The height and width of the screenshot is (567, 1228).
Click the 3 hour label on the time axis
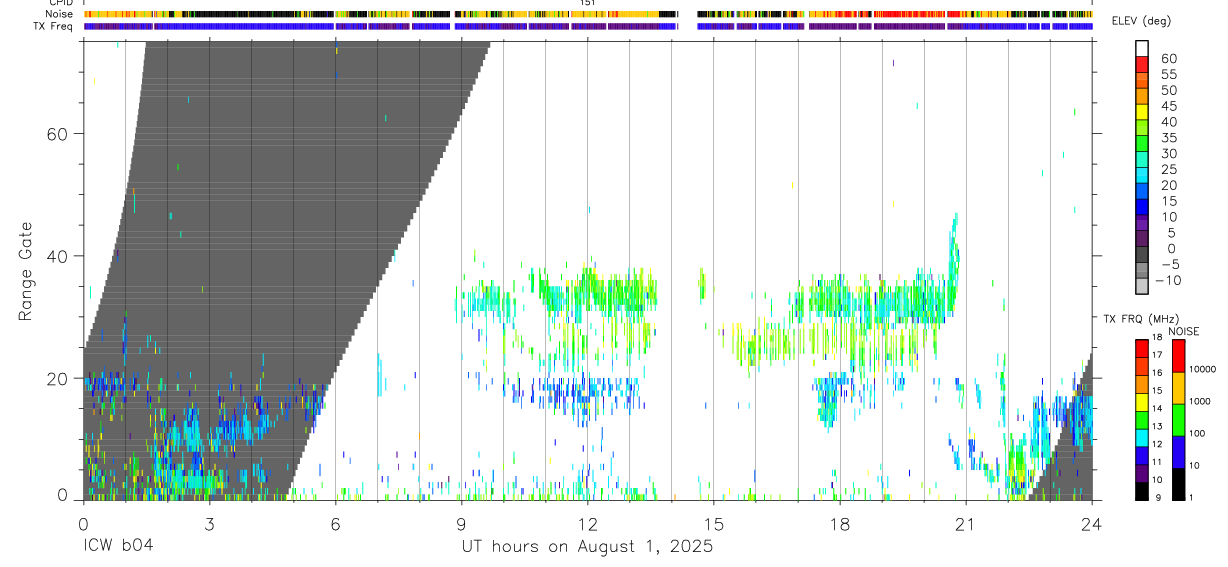tap(209, 523)
